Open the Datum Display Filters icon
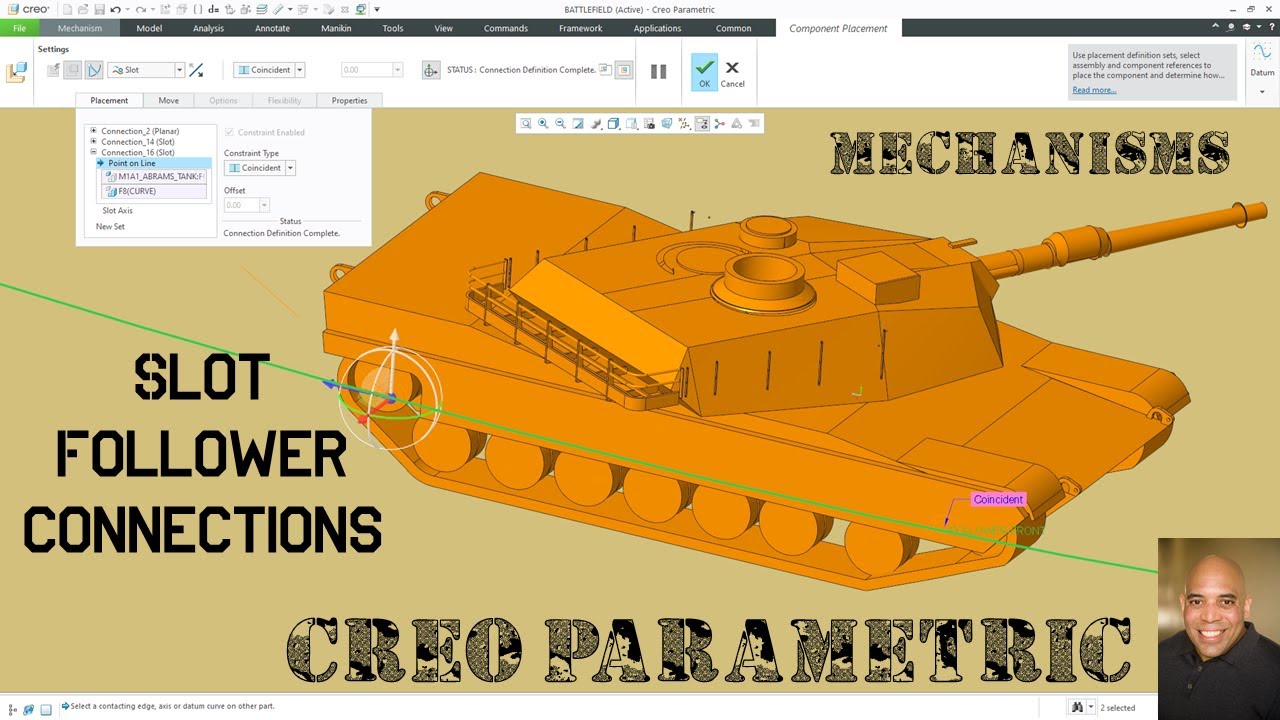 pyautogui.click(x=684, y=124)
